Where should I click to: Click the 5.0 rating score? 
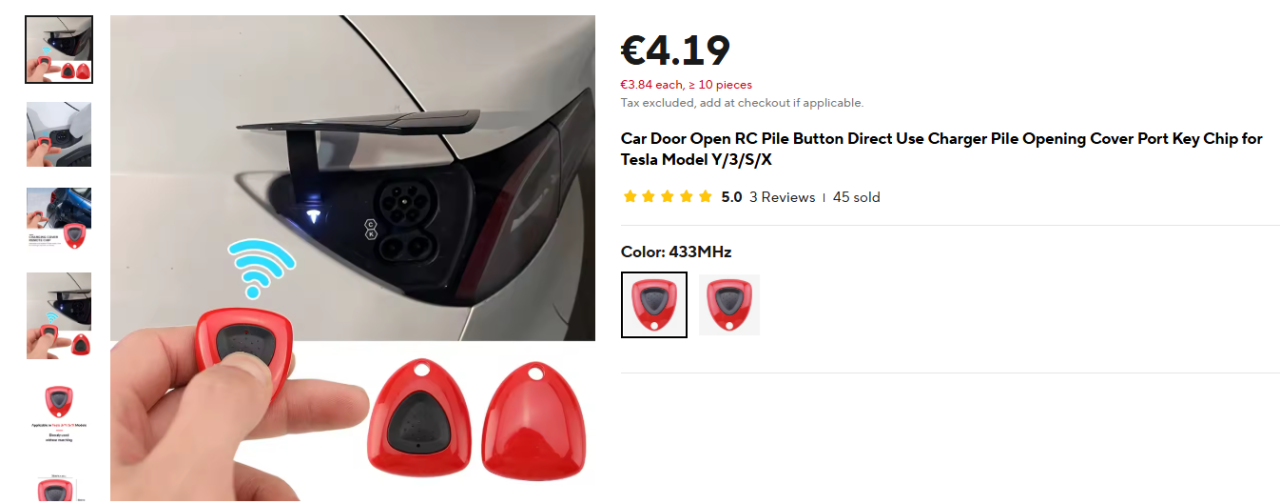click(x=732, y=197)
